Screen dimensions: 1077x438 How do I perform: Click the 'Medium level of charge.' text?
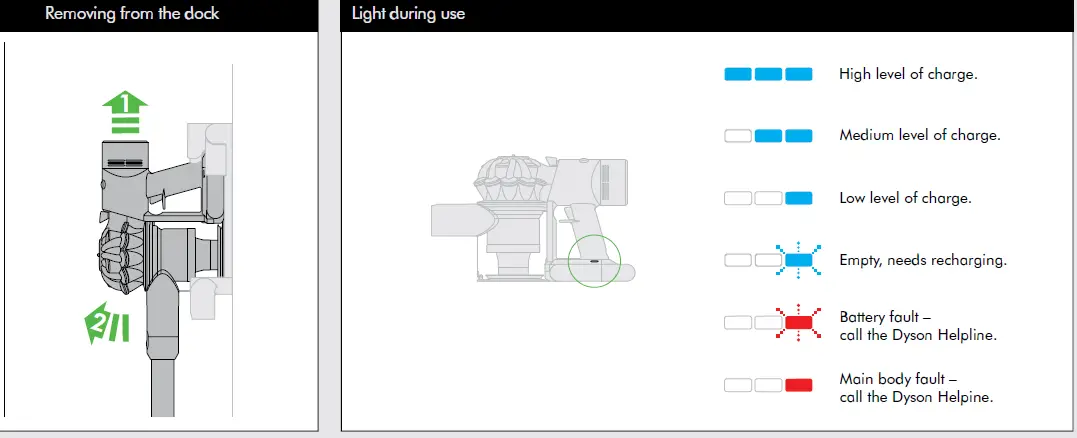click(x=919, y=135)
